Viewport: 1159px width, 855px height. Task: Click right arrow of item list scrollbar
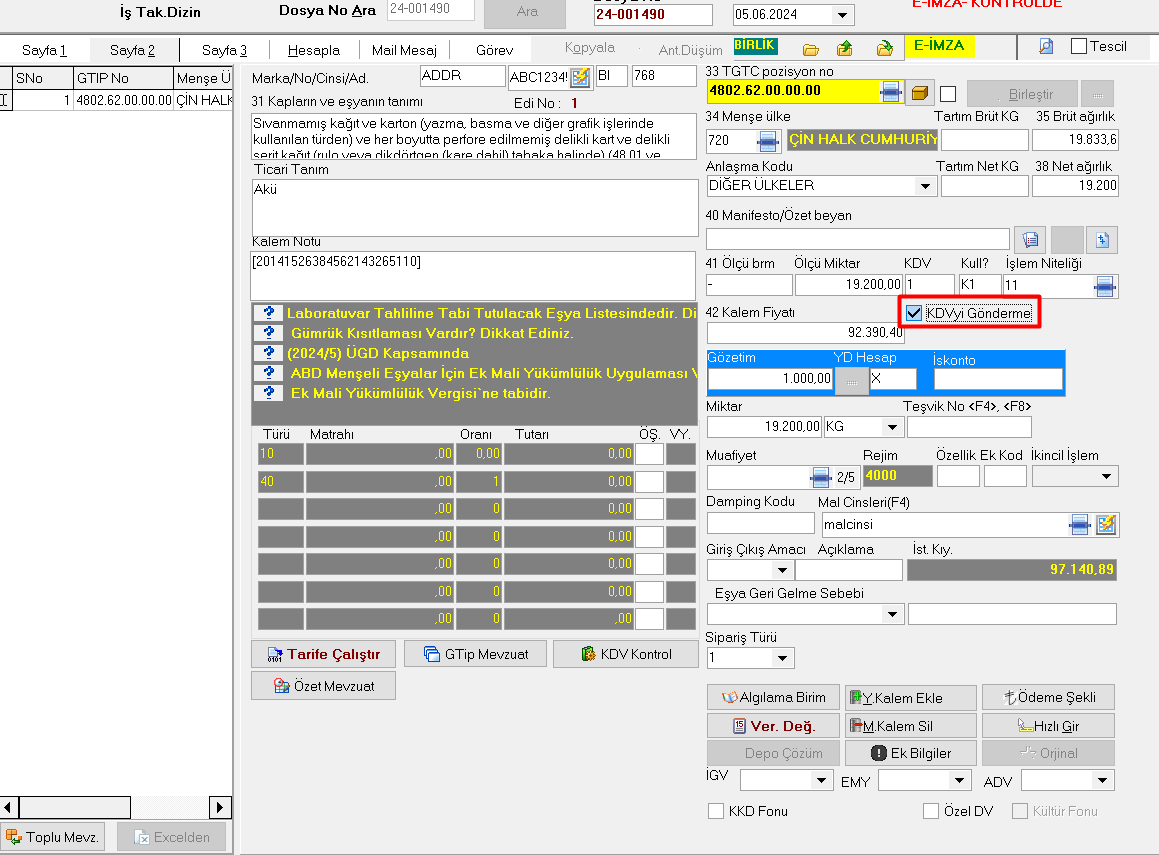tap(219, 808)
